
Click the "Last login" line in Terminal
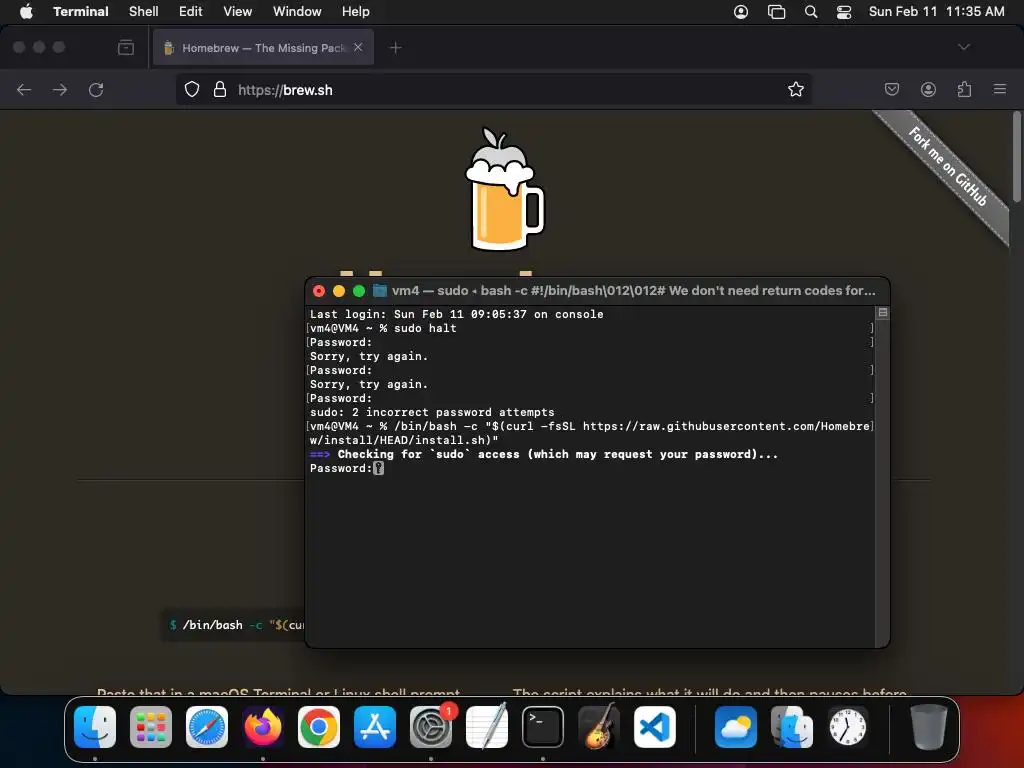pyautogui.click(x=456, y=314)
